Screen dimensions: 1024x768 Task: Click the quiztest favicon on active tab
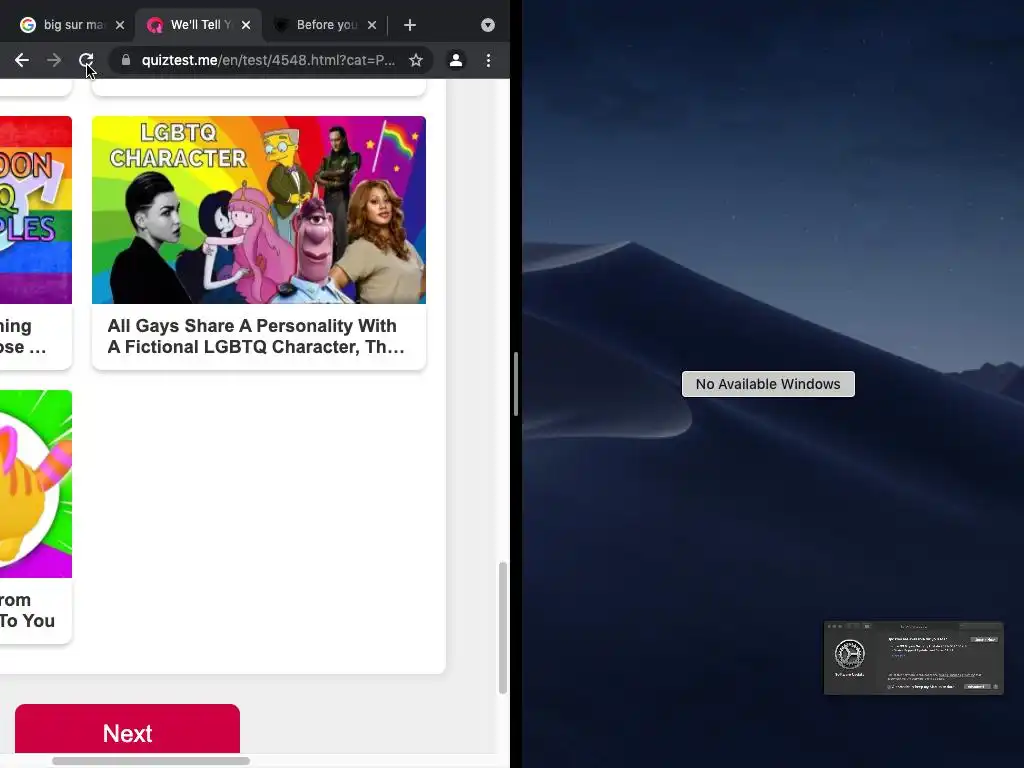[155, 25]
